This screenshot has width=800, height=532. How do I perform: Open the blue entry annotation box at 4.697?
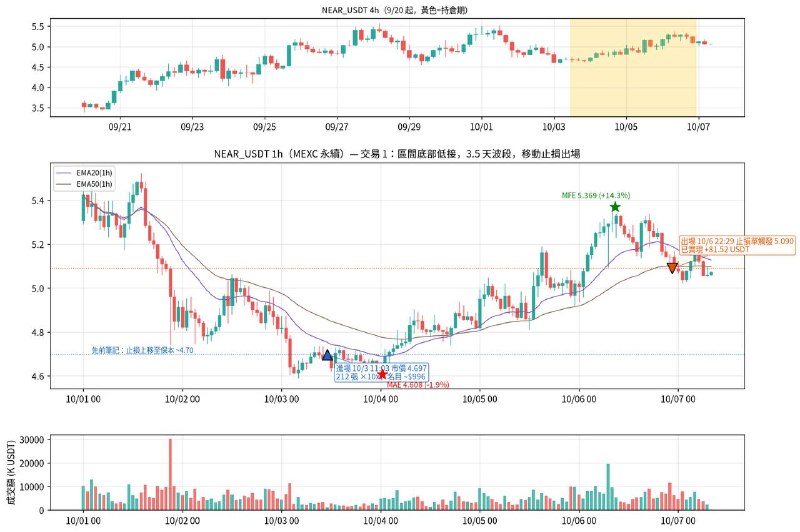tap(381, 372)
